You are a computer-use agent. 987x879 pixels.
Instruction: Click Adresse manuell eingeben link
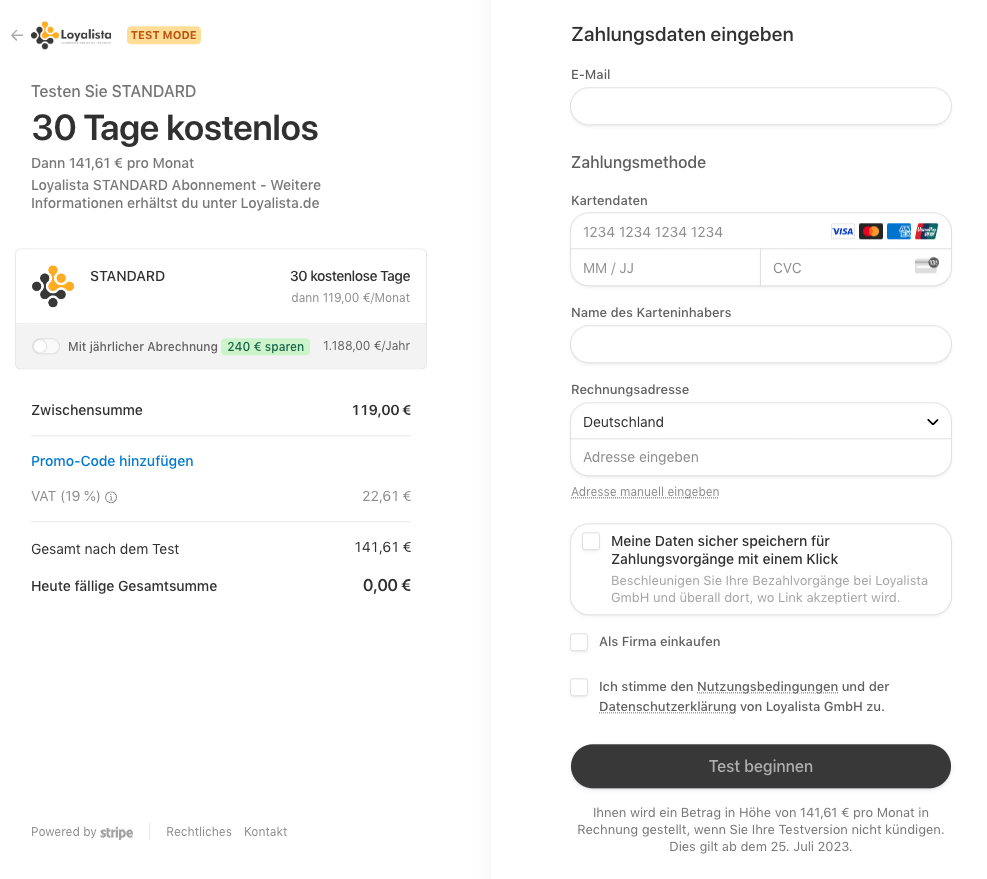[x=645, y=492]
